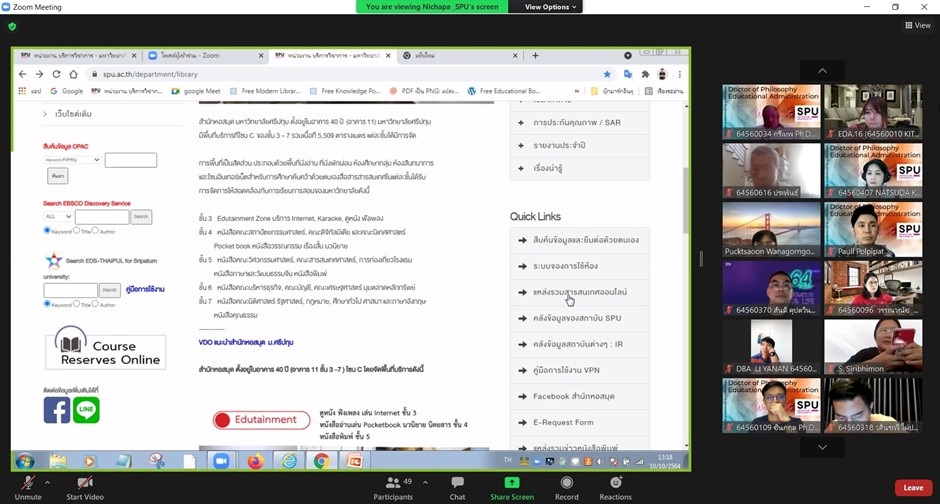Select Pucktsaoon Wanagorngo video thumbnail
The width and height of the screenshot is (940, 504).
(771, 229)
